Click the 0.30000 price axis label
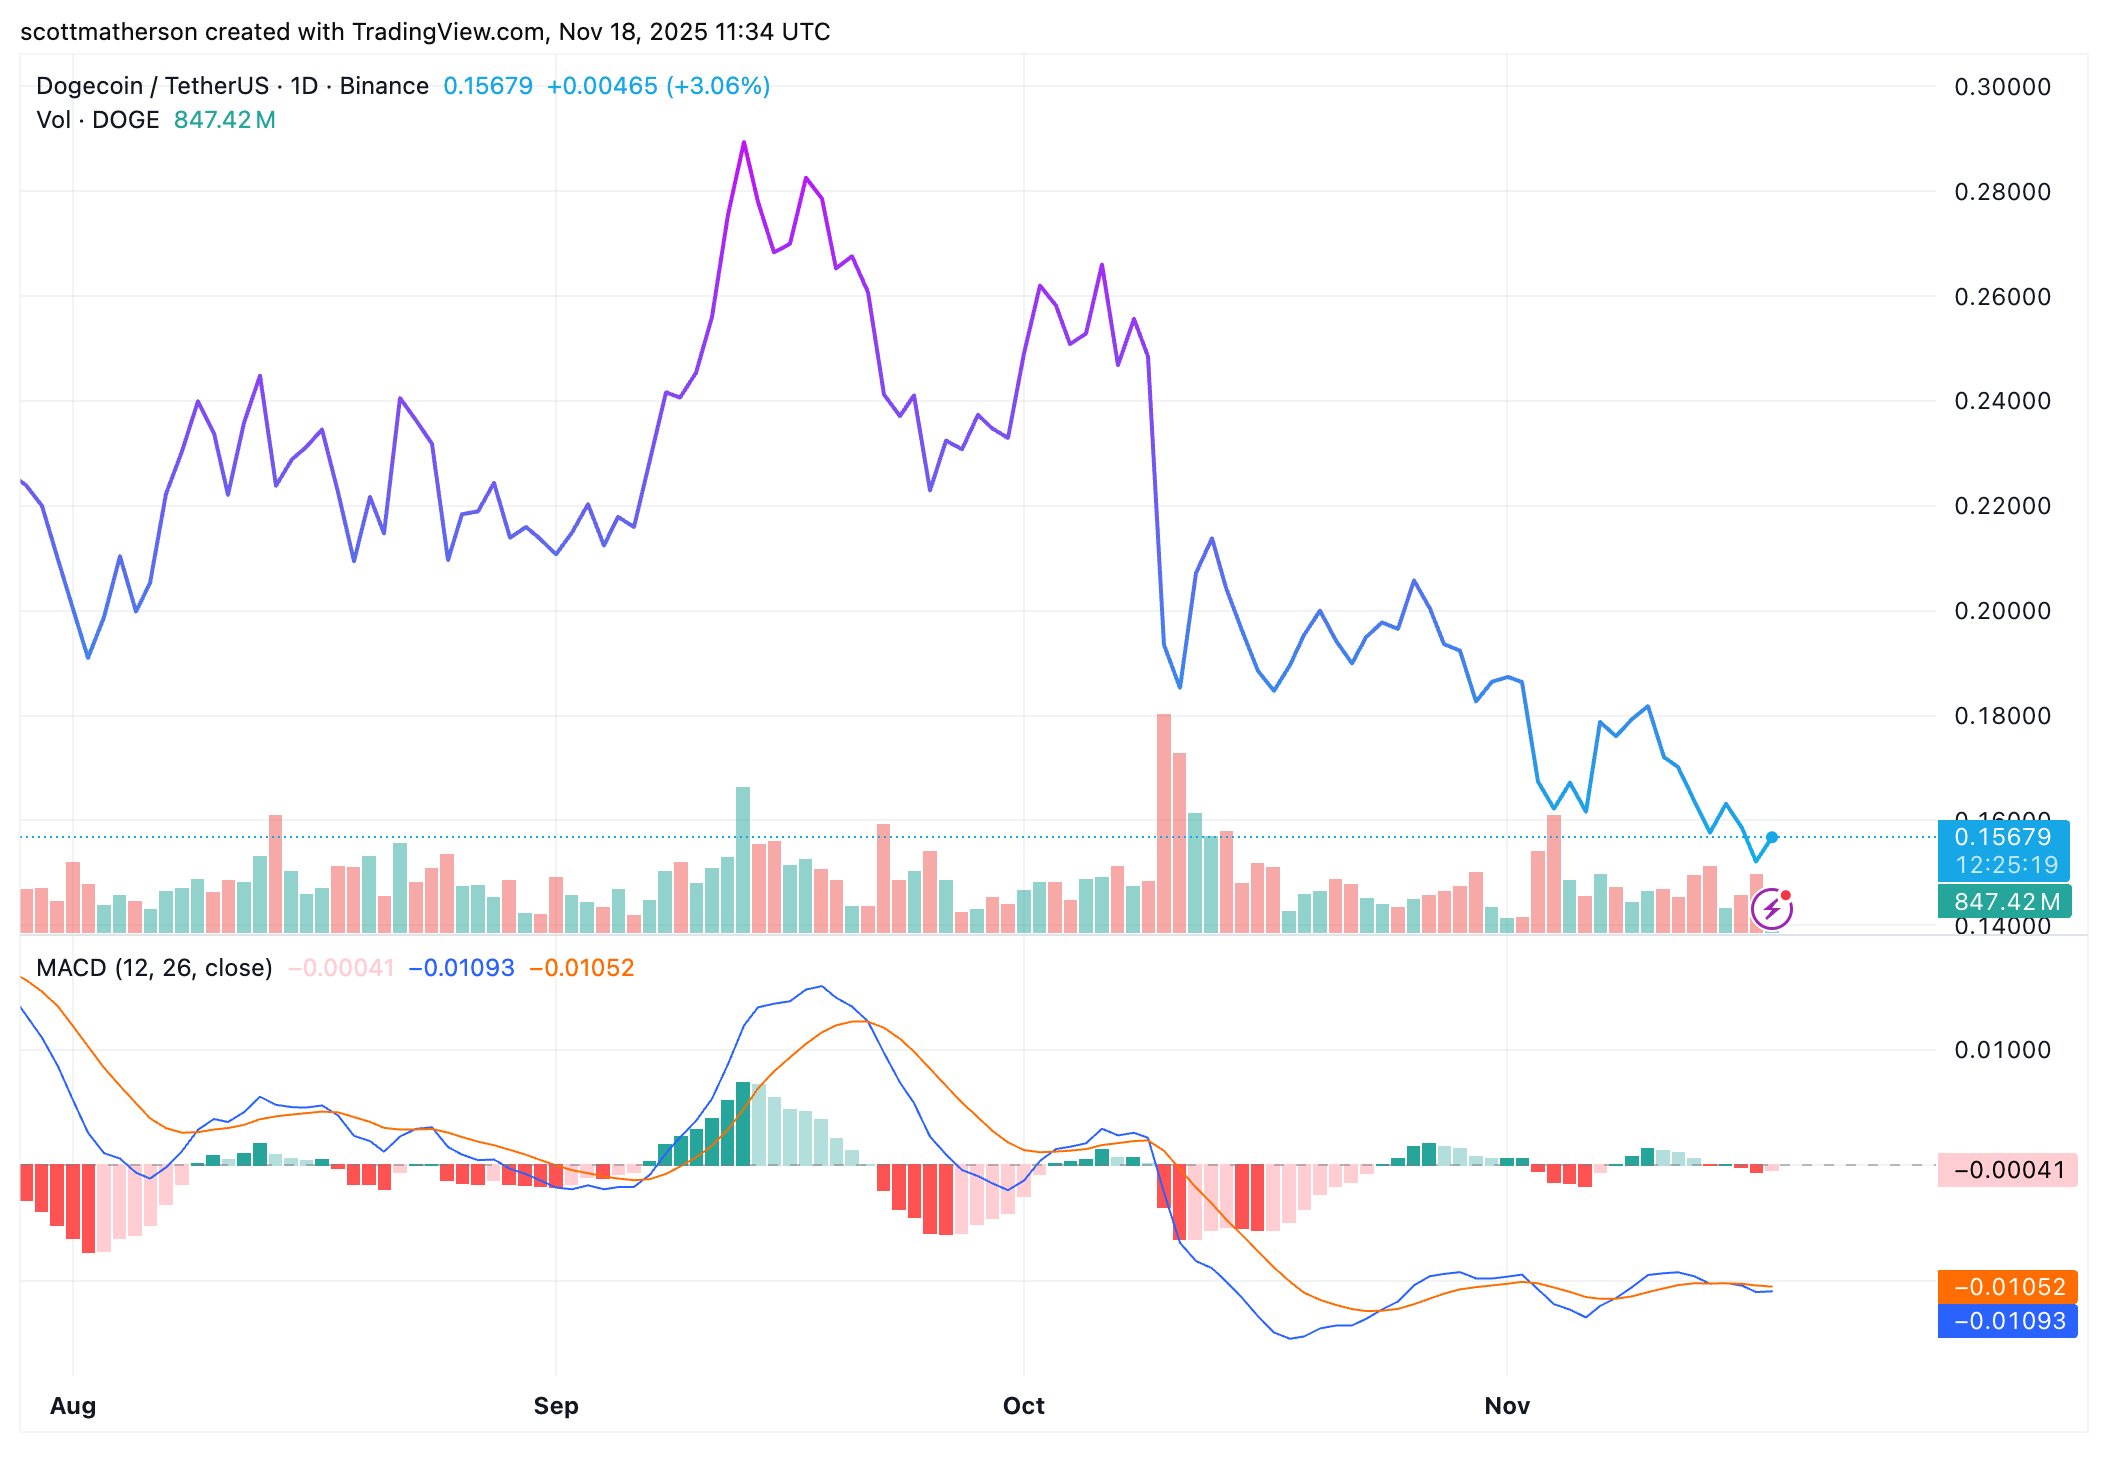The image size is (2108, 1460). (2002, 87)
